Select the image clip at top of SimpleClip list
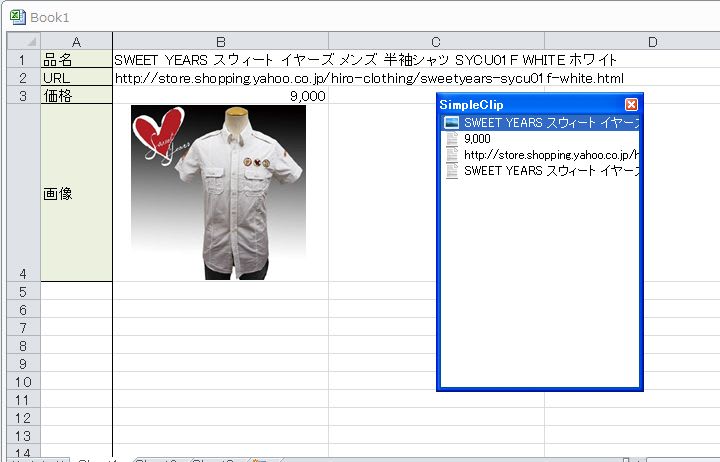The image size is (720, 462). pos(540,122)
